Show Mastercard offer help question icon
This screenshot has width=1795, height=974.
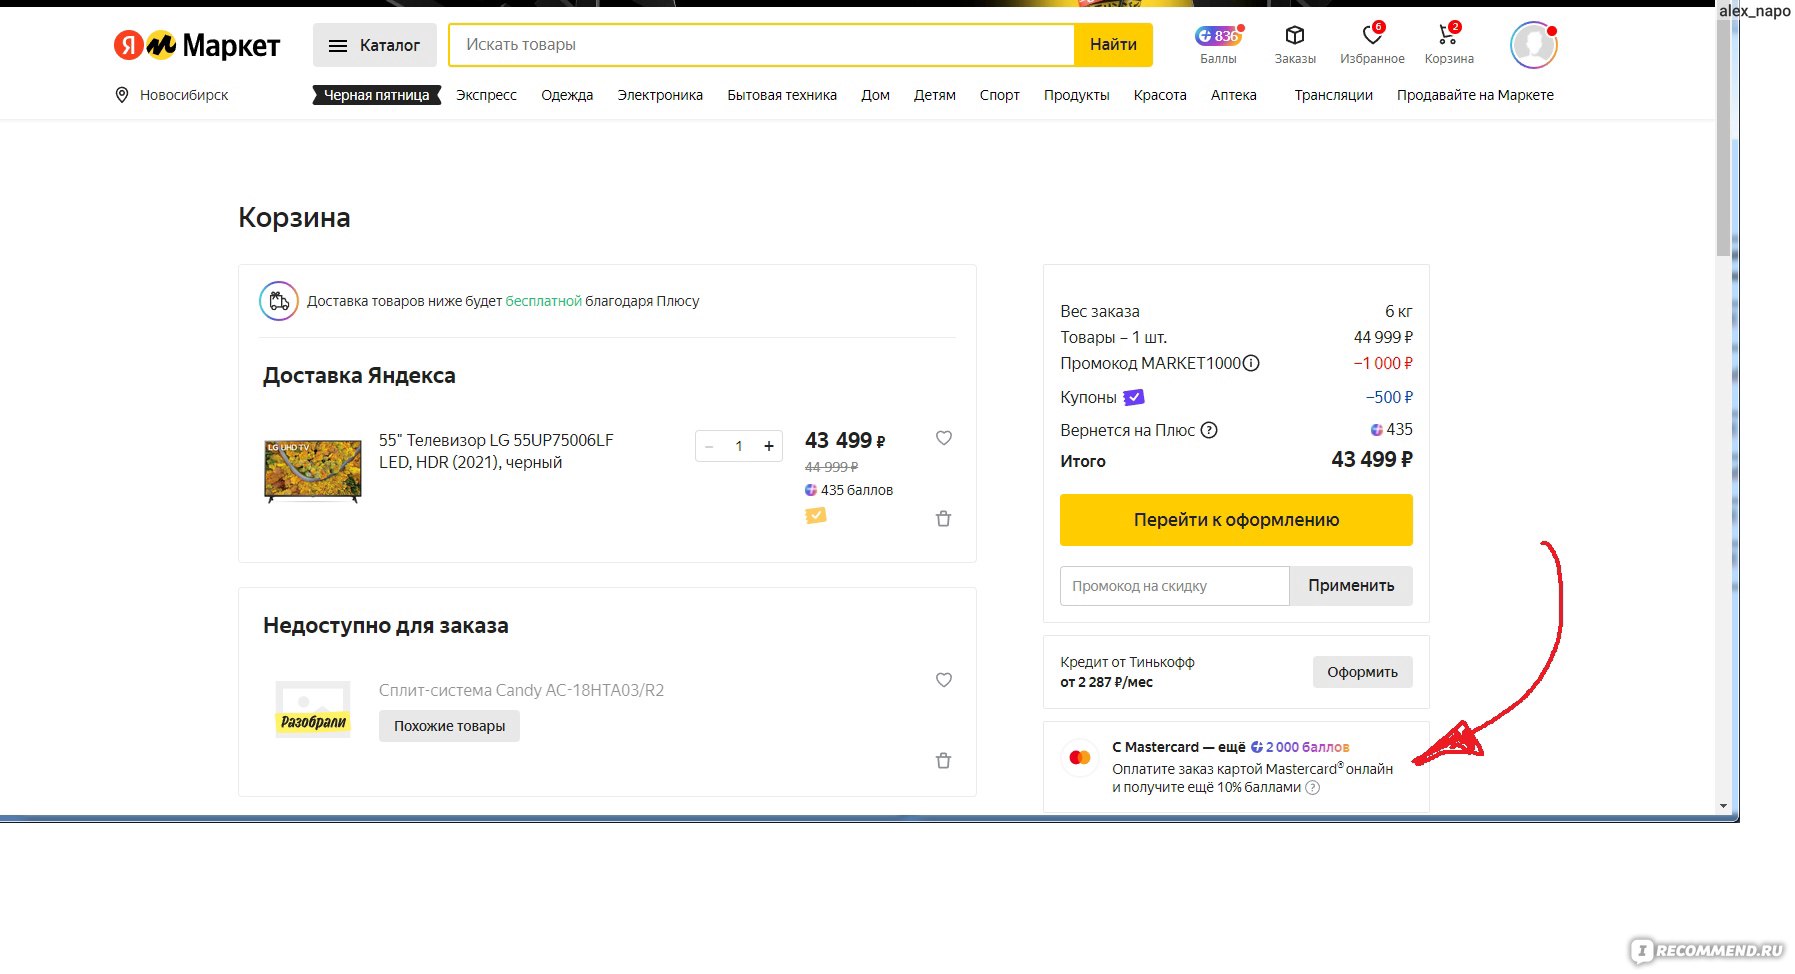click(1313, 788)
